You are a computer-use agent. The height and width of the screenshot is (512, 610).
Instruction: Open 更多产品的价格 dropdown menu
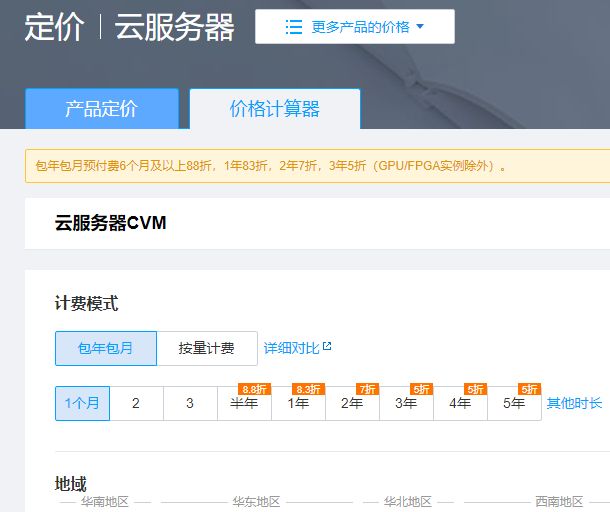(x=355, y=26)
